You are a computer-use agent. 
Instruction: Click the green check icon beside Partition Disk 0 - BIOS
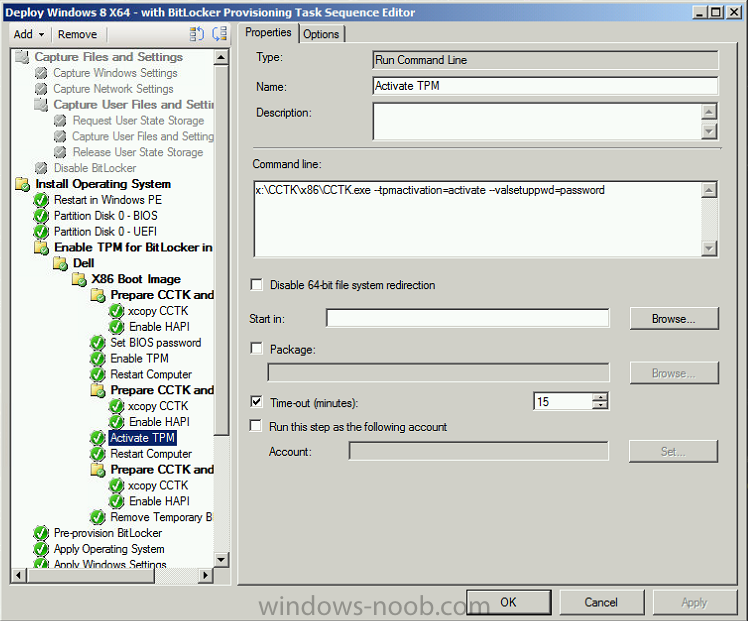[x=41, y=216]
